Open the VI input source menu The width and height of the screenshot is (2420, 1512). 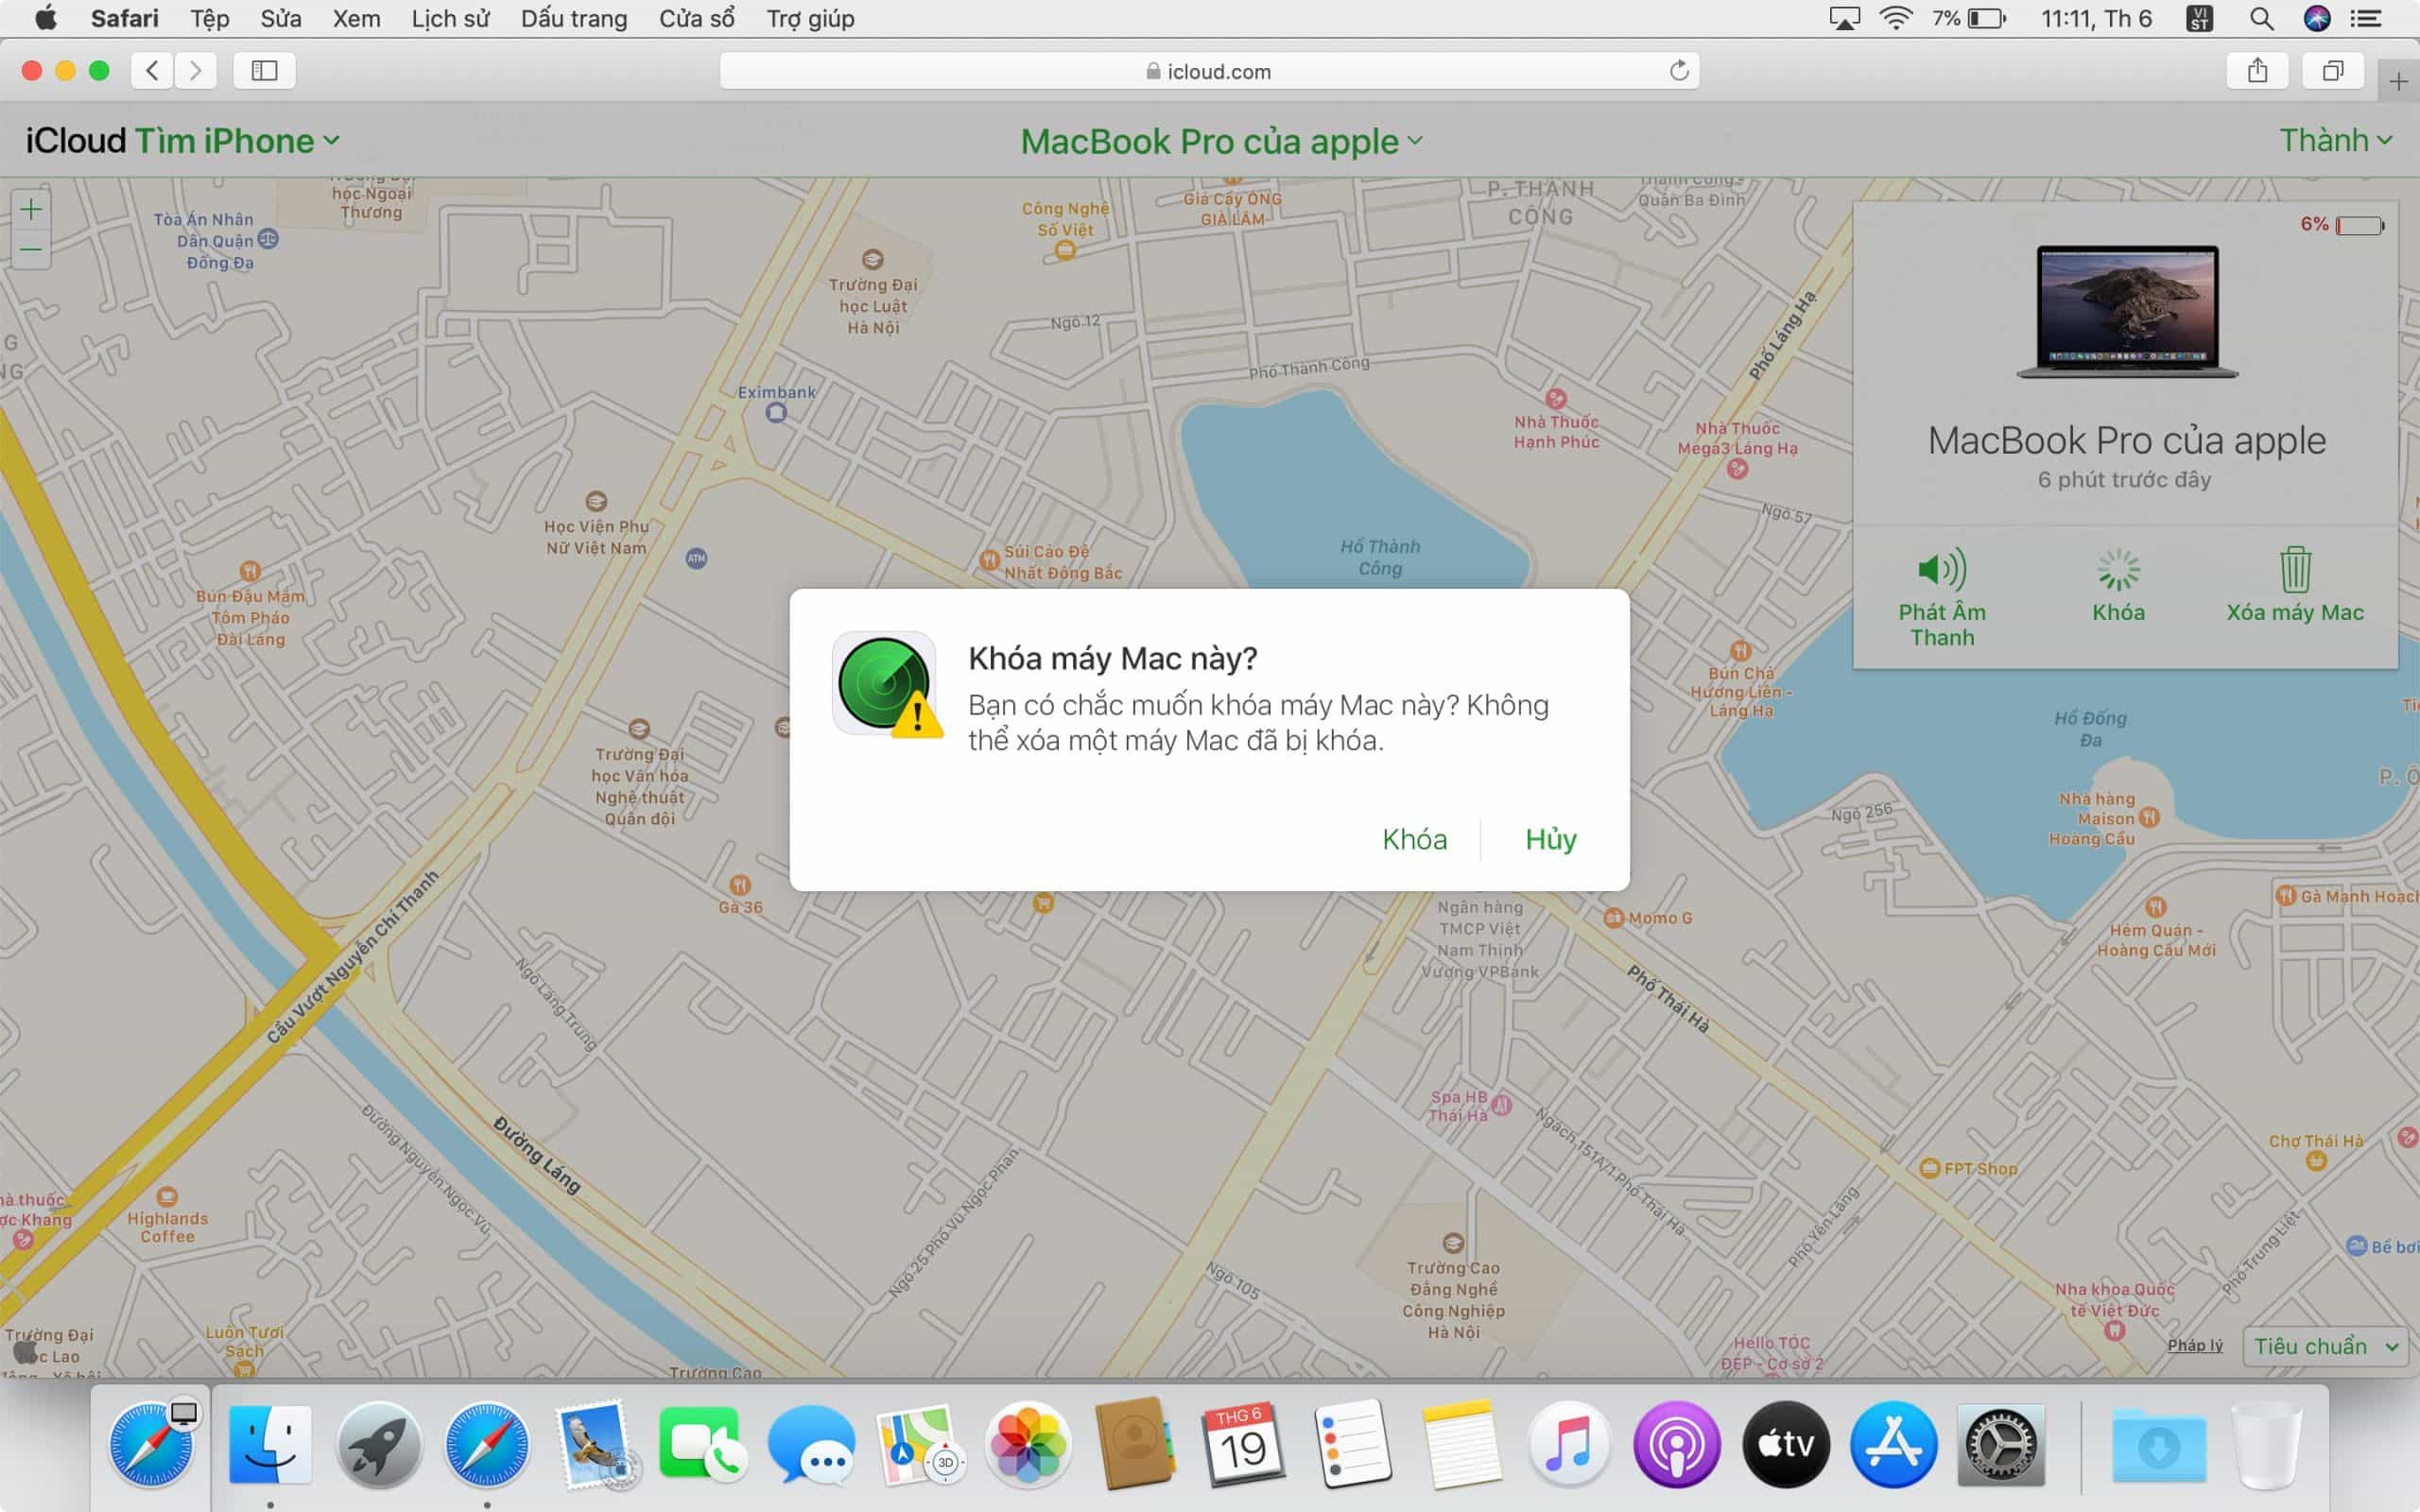click(2198, 18)
